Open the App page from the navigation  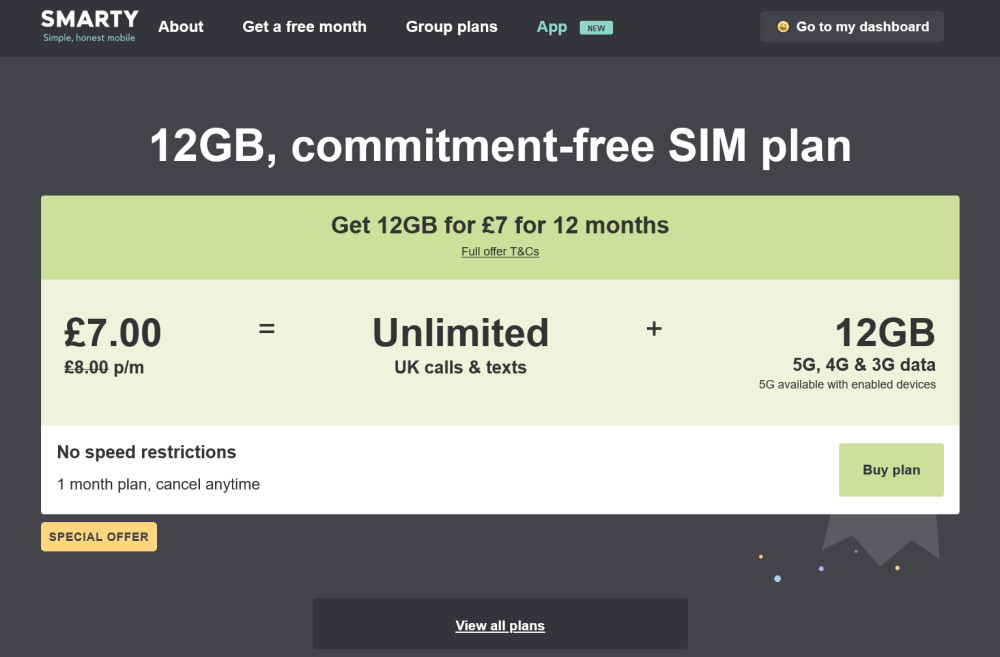pos(551,27)
